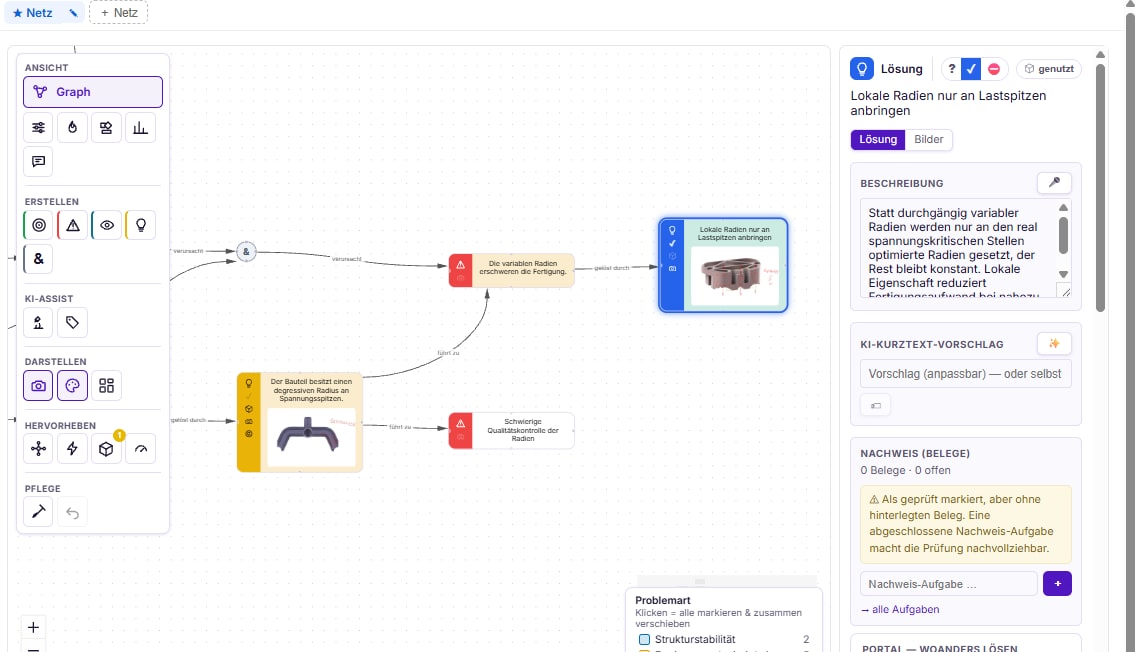The width and height of the screenshot is (1135, 652).
Task: Highlight with the lightning bolt icon
Action: (x=72, y=449)
